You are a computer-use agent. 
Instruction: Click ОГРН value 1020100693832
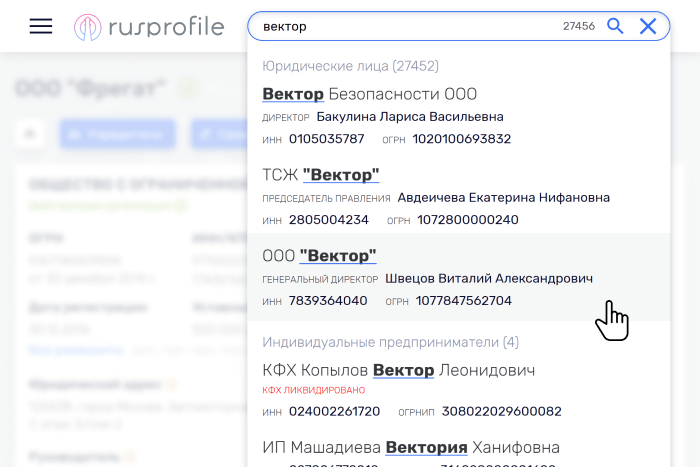coord(462,139)
